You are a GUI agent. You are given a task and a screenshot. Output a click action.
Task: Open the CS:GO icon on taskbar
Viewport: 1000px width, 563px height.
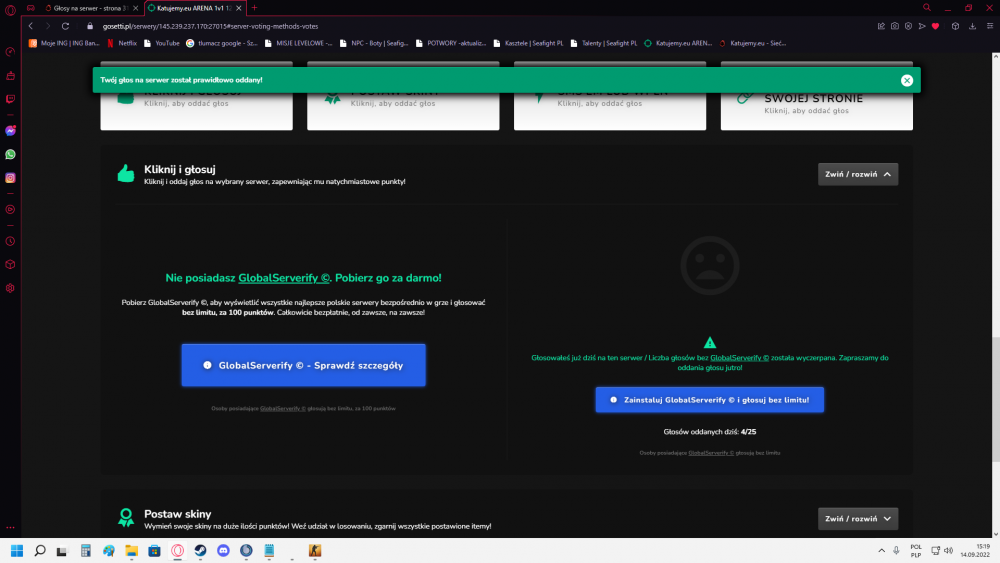coord(315,551)
